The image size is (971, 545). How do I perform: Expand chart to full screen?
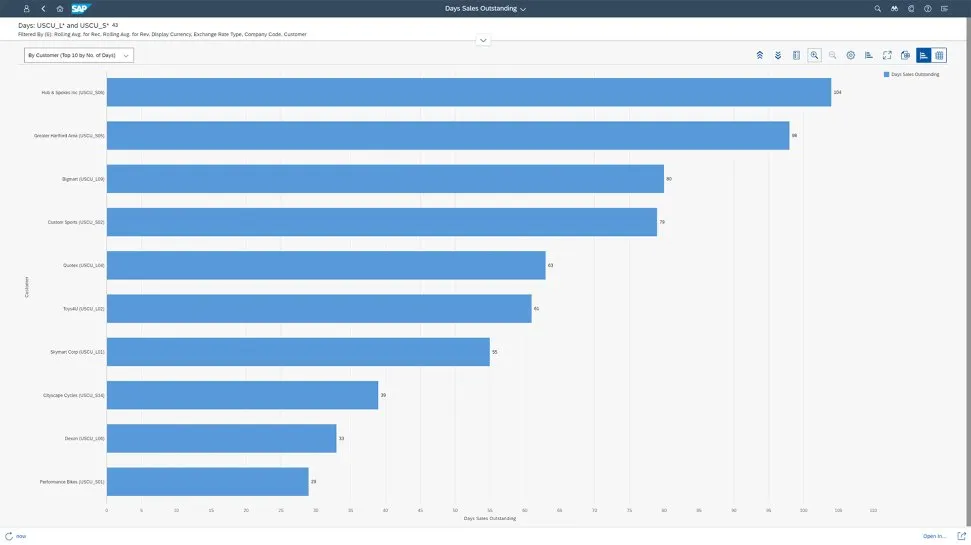point(887,55)
